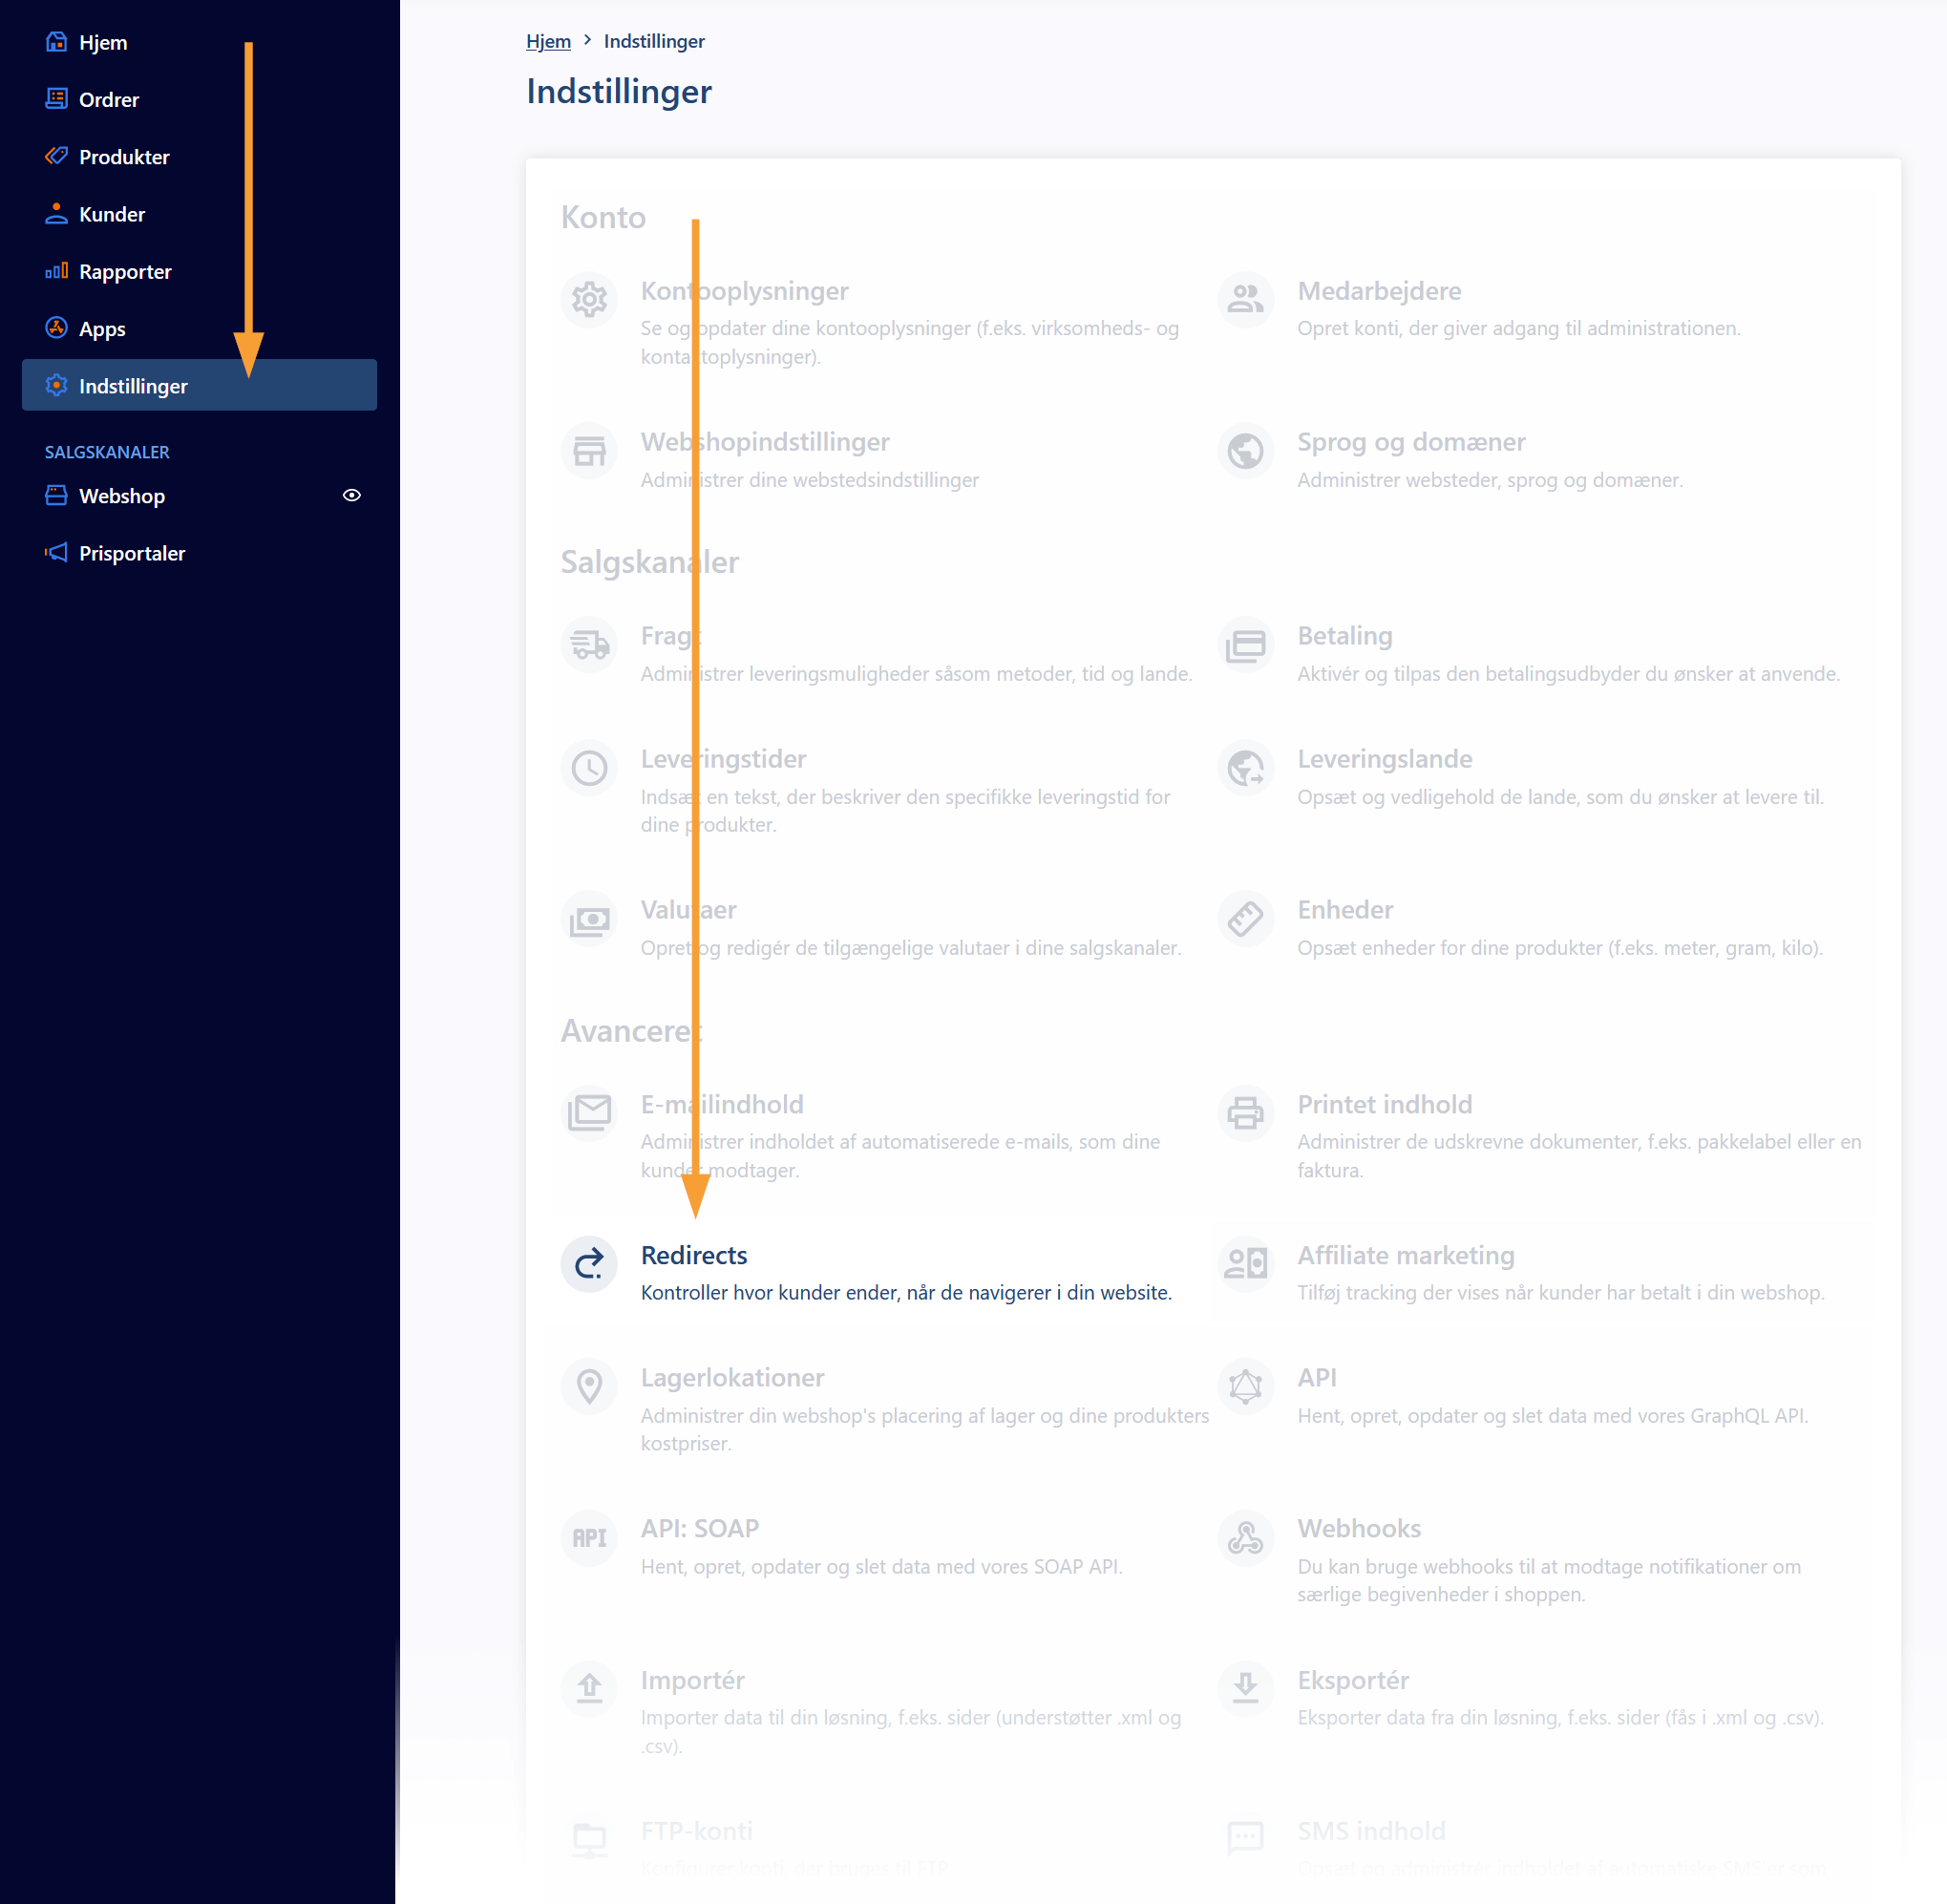
Task: Click the API GraphQL icon
Action: pos(1245,1386)
